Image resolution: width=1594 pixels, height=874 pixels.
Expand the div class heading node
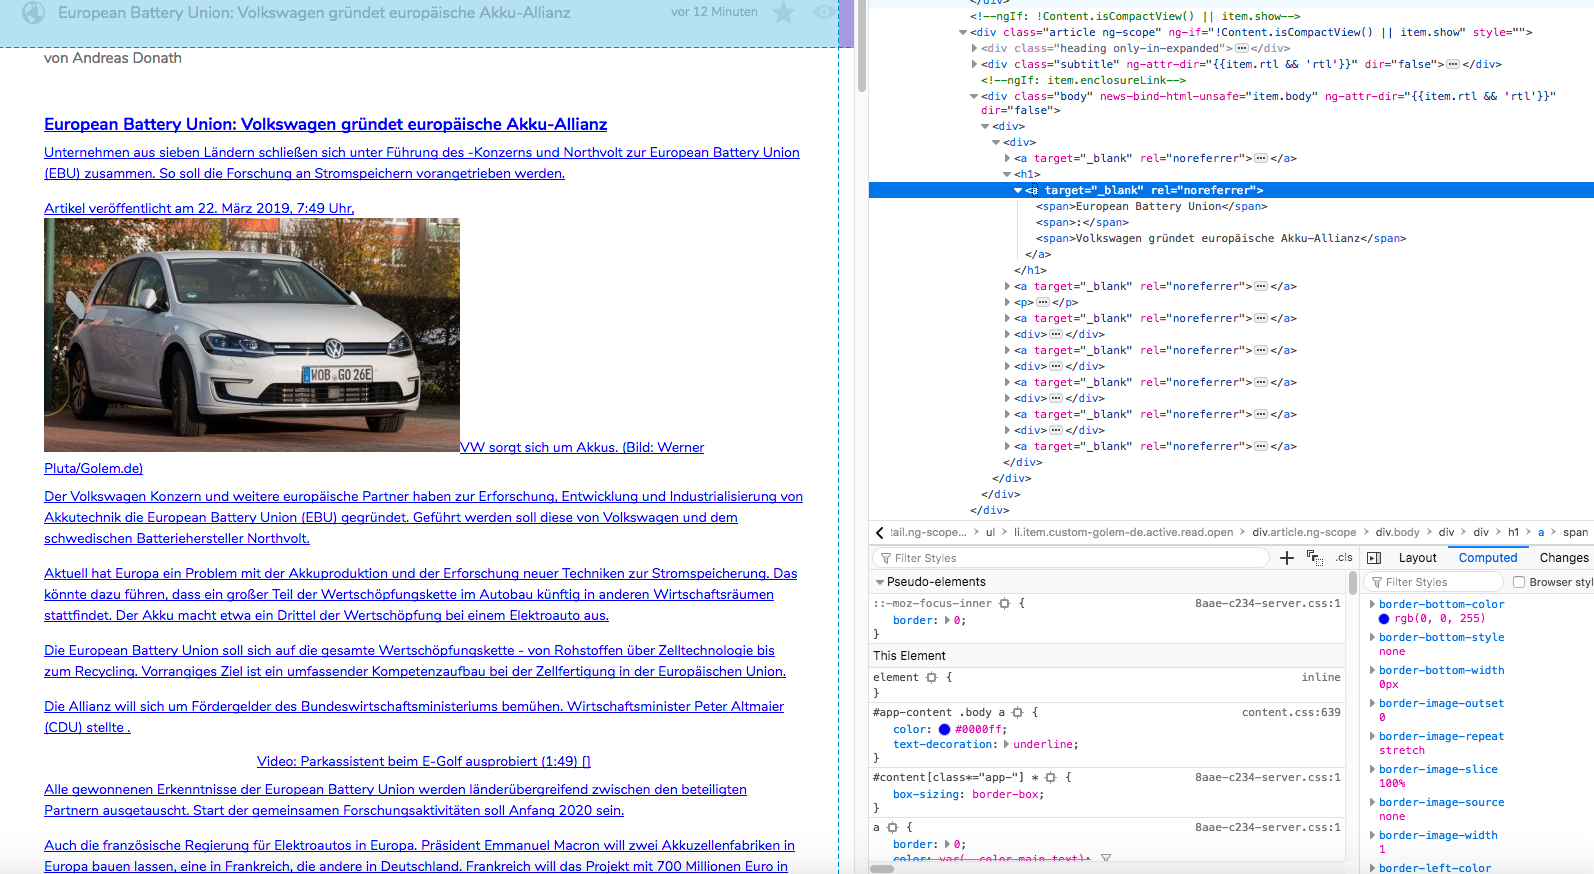(x=974, y=48)
